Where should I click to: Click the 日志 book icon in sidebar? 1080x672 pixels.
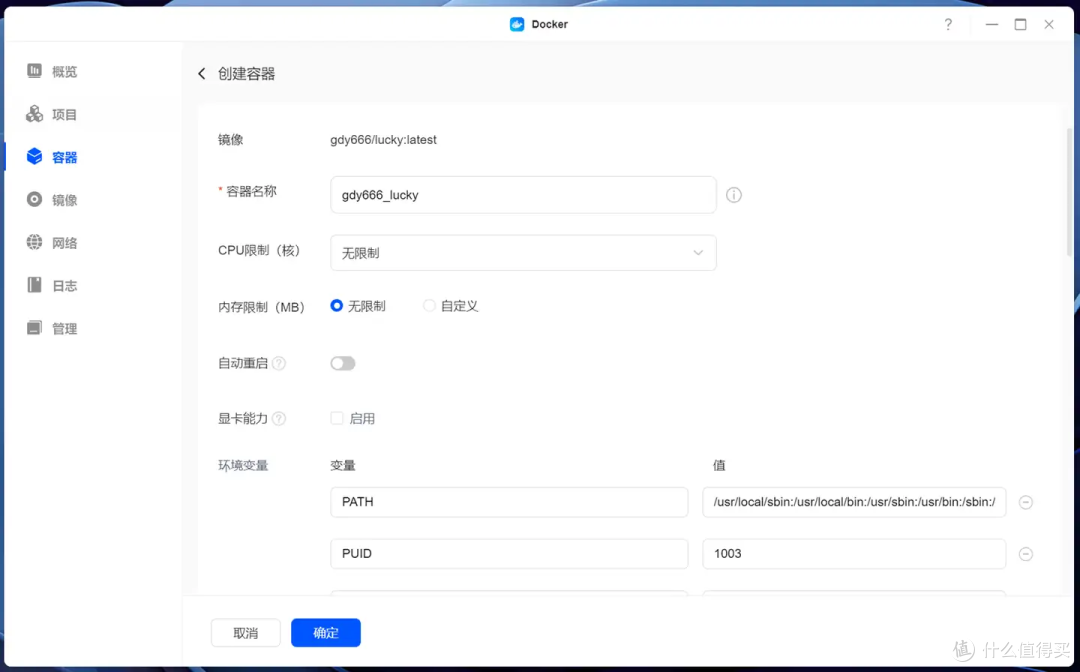(34, 285)
